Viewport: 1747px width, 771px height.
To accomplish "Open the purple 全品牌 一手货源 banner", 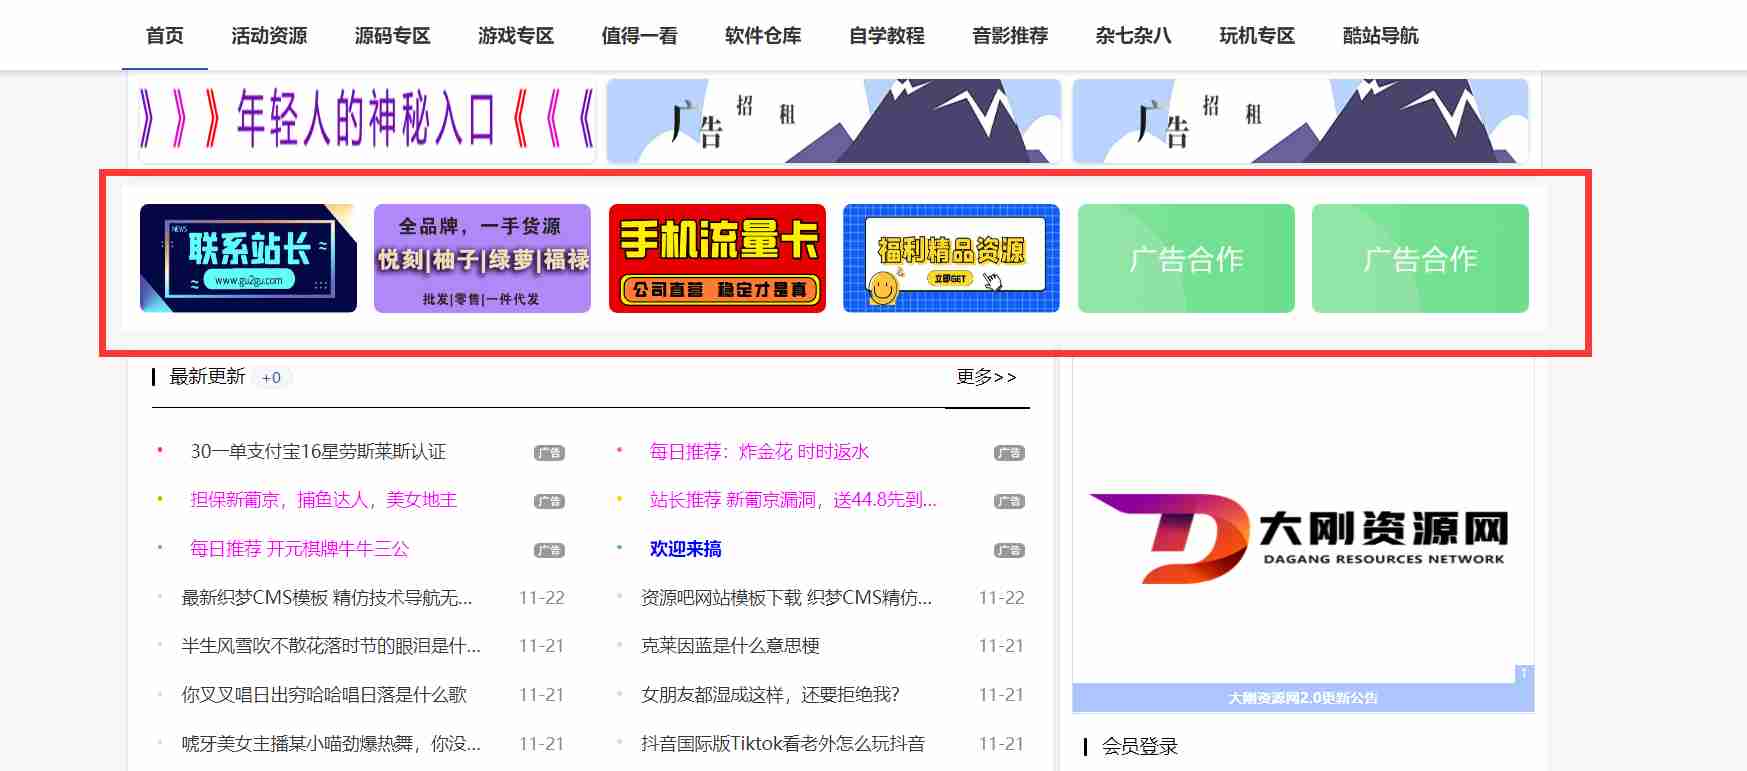I will coord(482,258).
